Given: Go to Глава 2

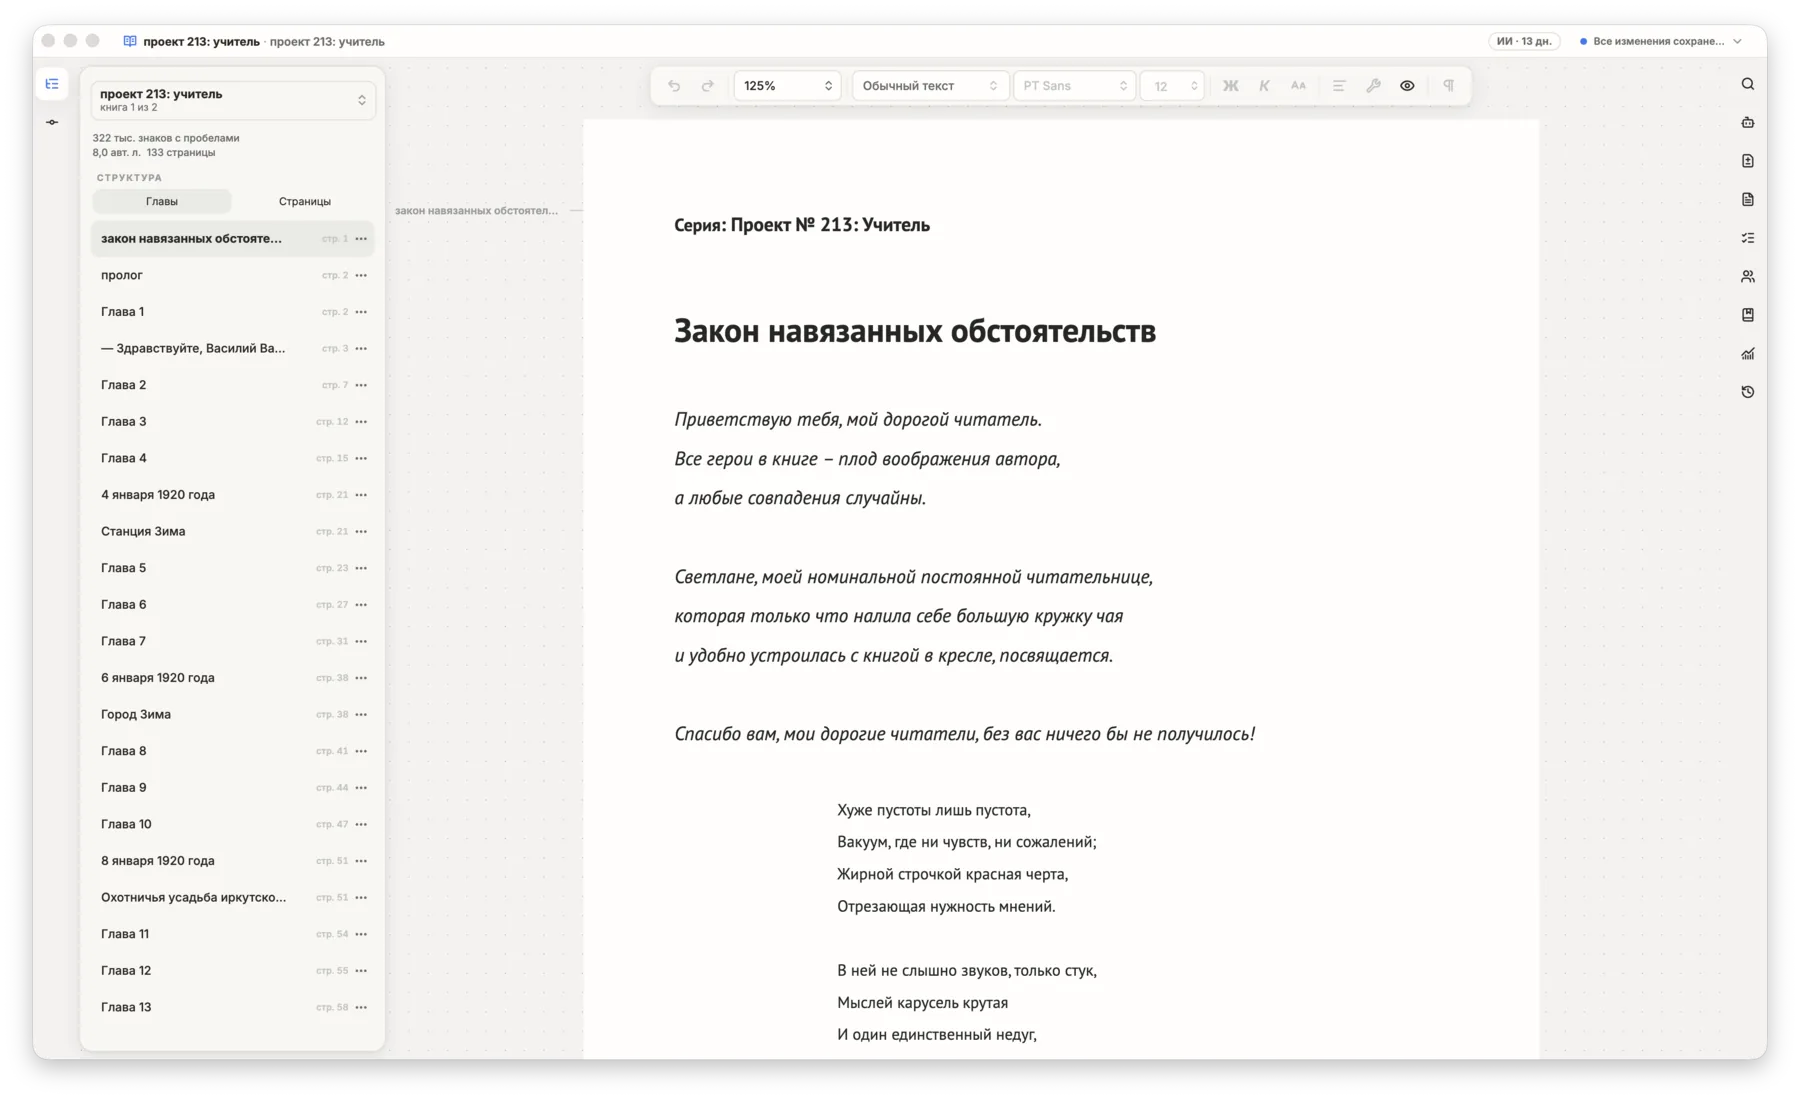Looking at the screenshot, I should [233, 385].
